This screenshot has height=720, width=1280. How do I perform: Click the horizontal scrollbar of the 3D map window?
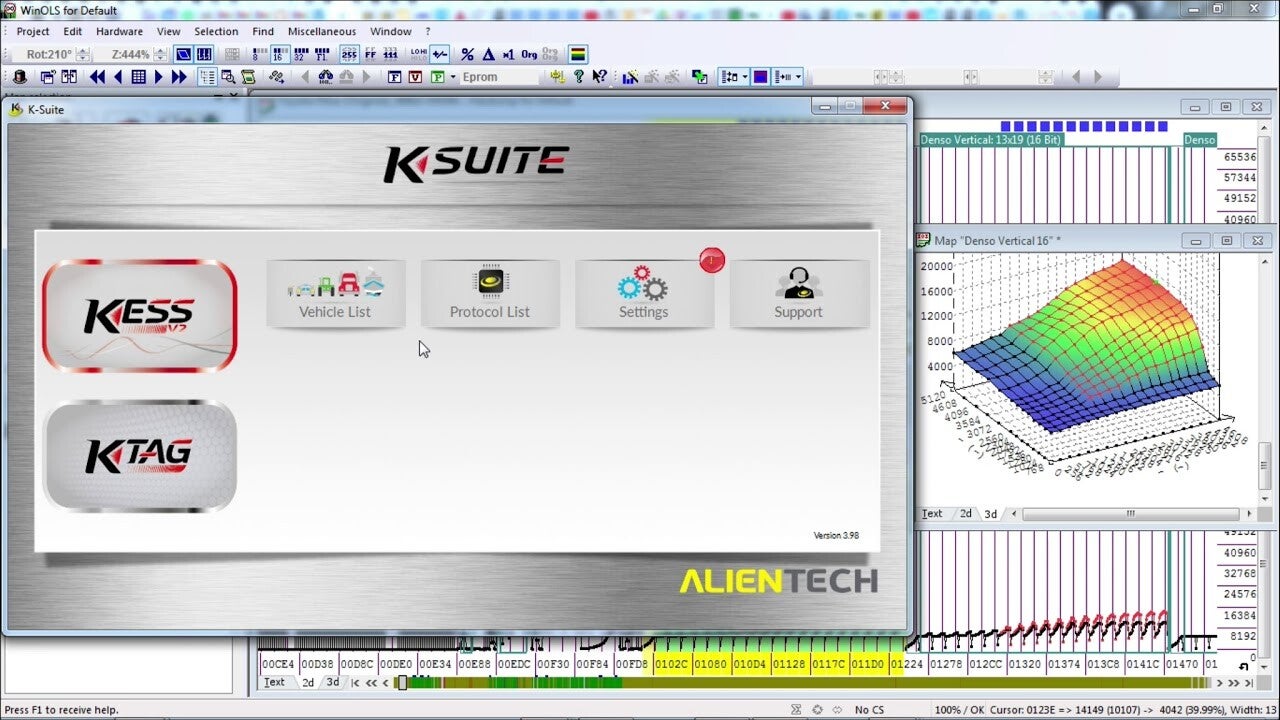coord(1130,514)
